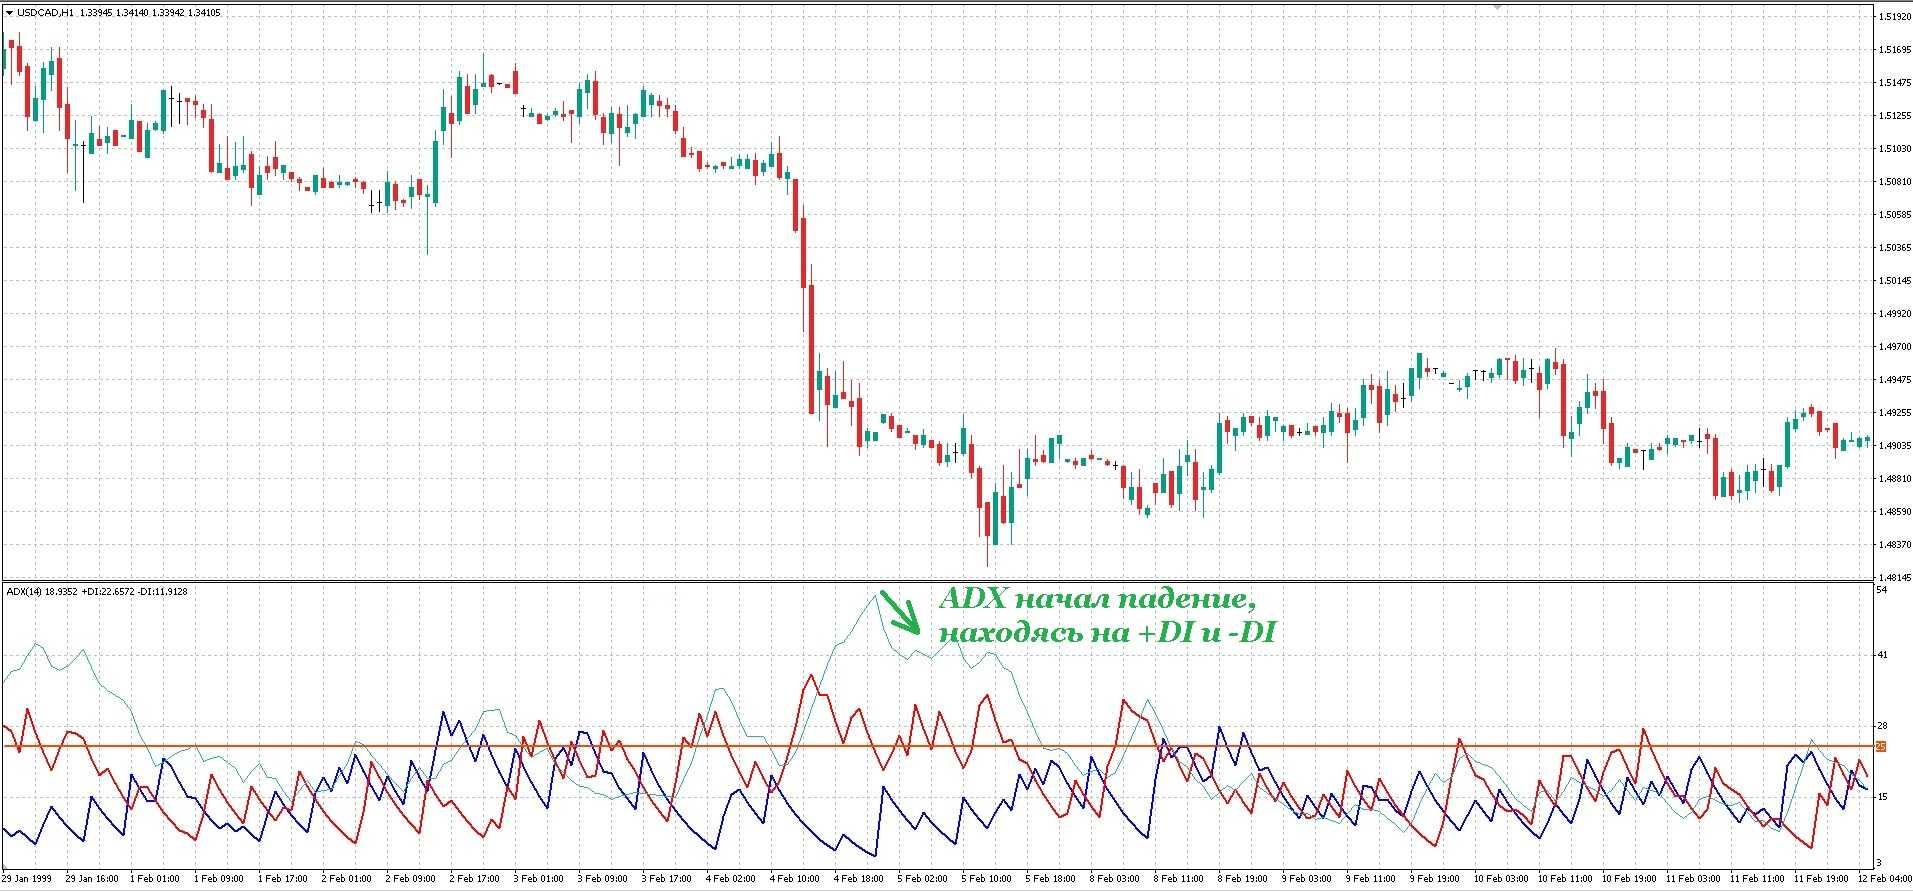Select the orange level 25 value tag
The image size is (1913, 892).
(1881, 747)
